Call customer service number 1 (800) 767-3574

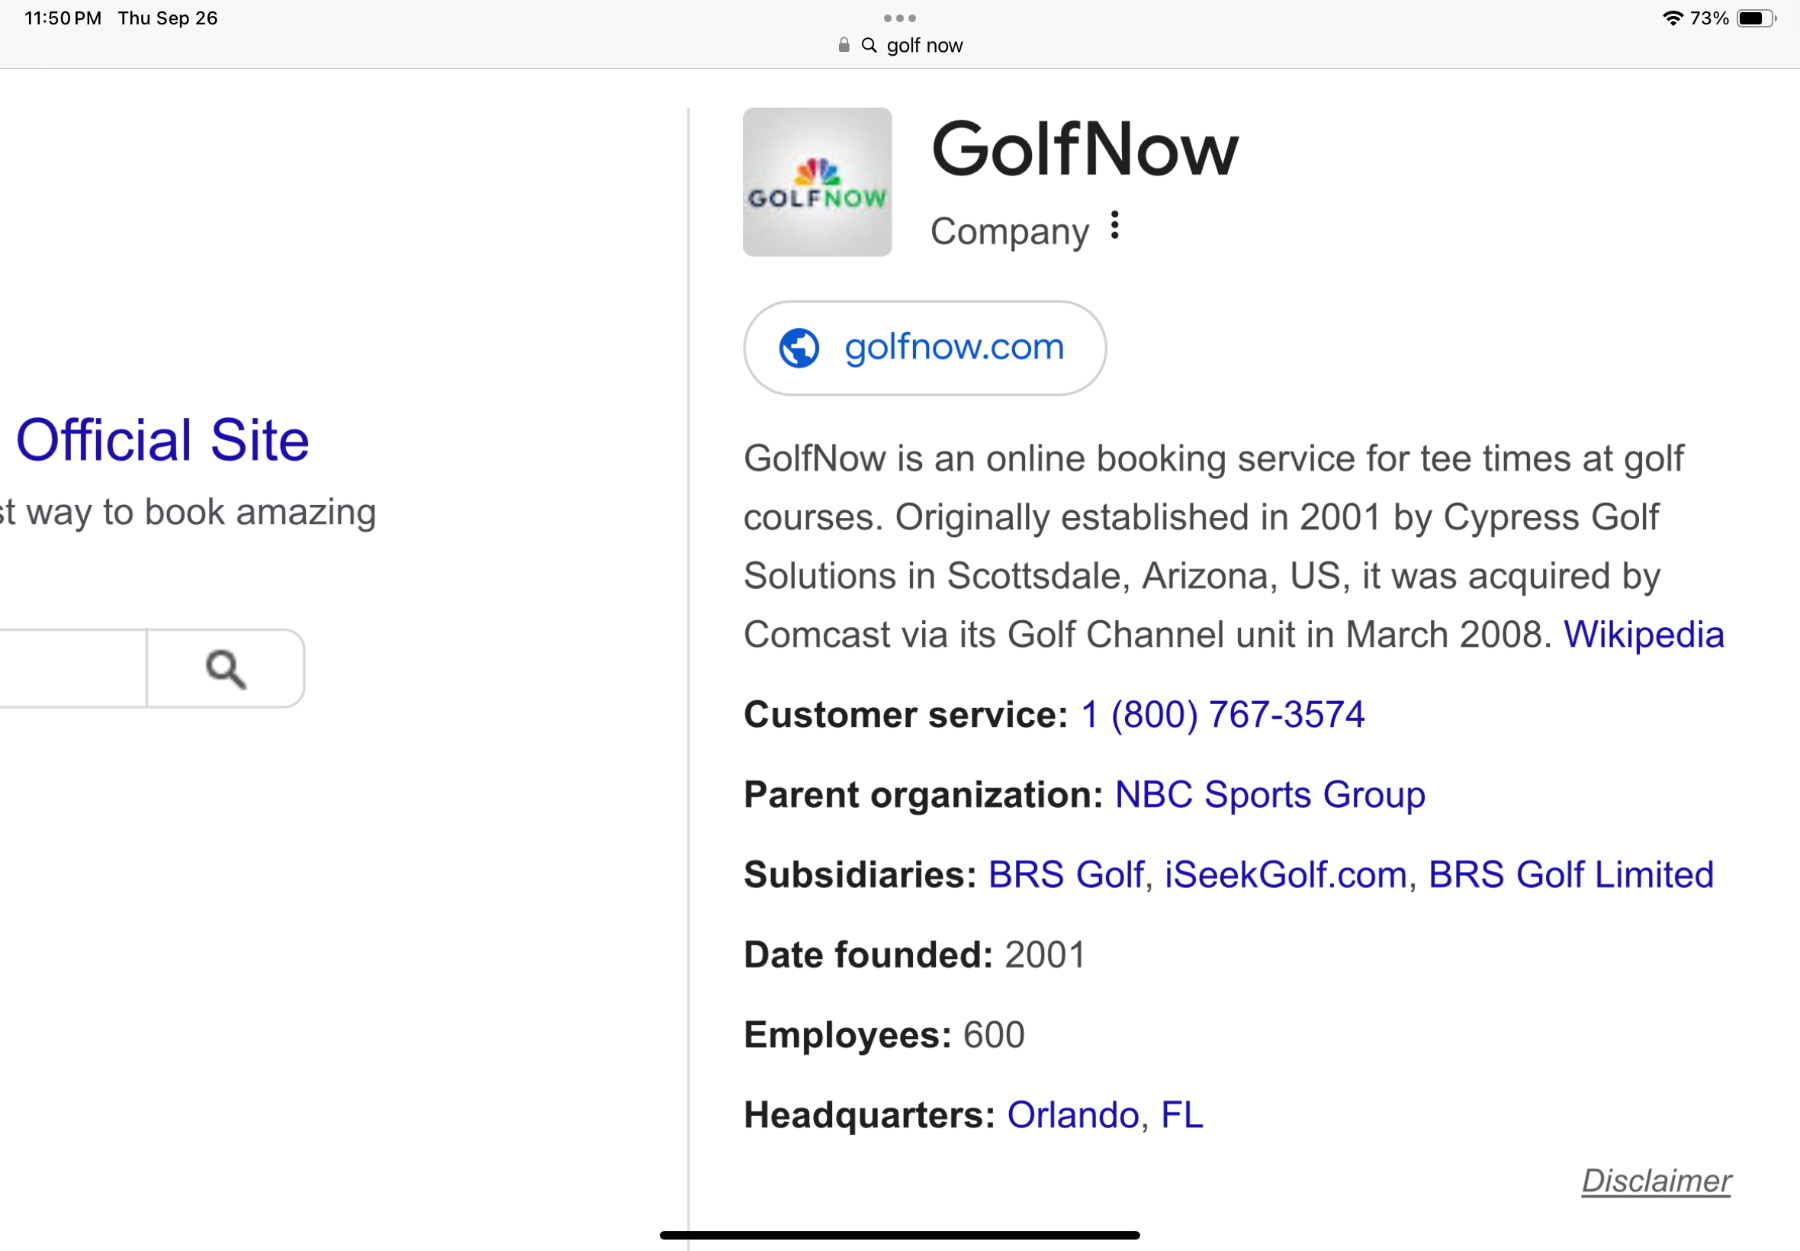click(1222, 715)
